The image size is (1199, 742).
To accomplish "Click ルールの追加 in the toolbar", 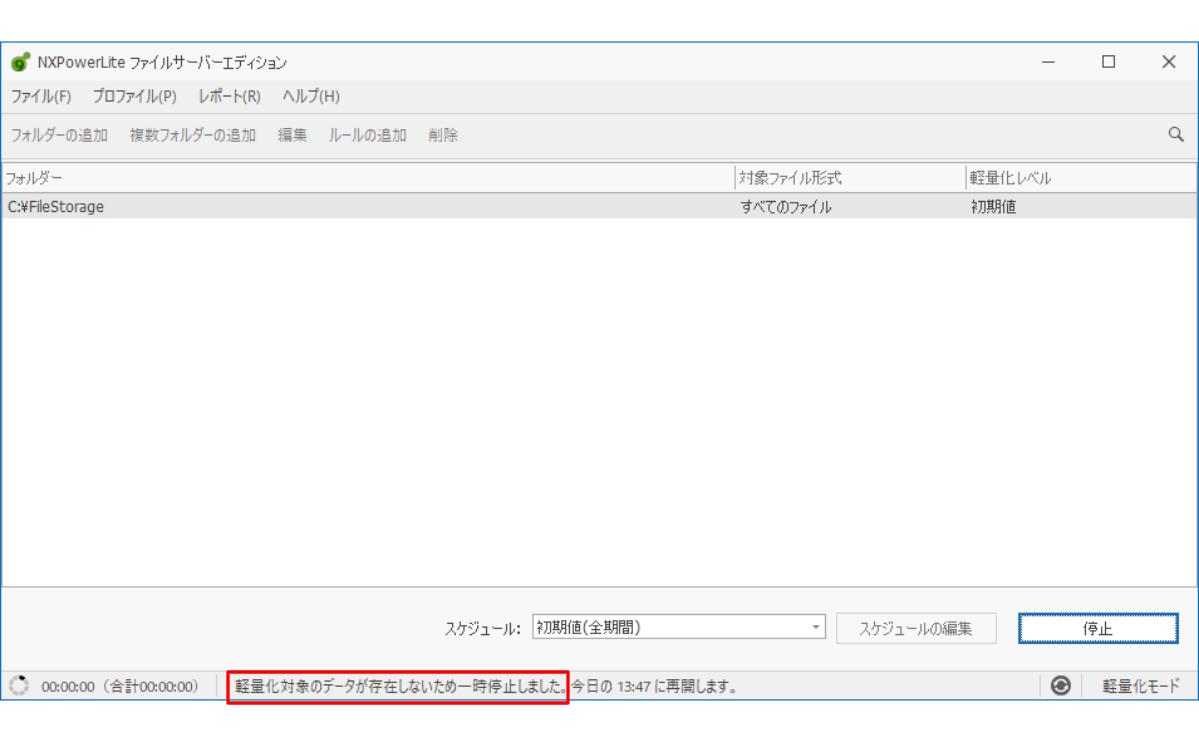I will pos(367,135).
